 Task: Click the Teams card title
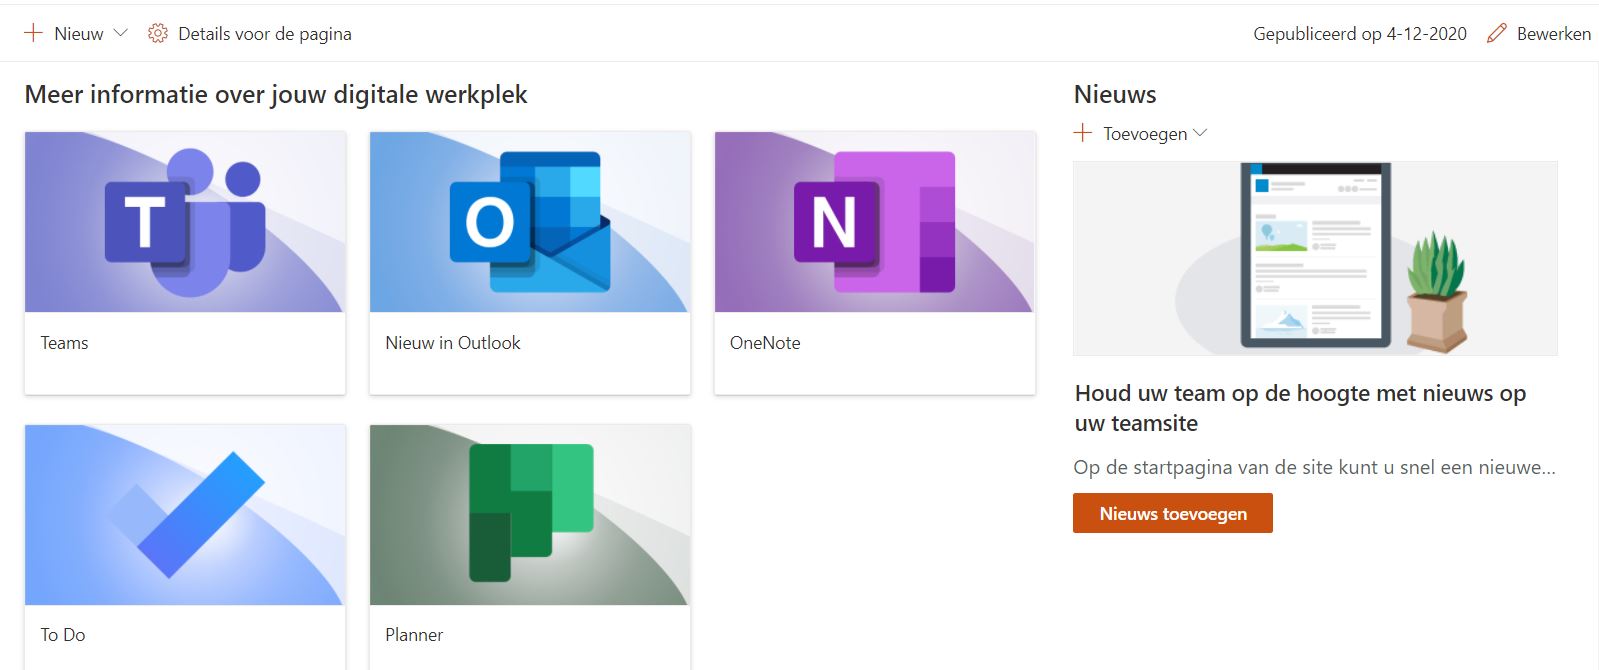64,343
